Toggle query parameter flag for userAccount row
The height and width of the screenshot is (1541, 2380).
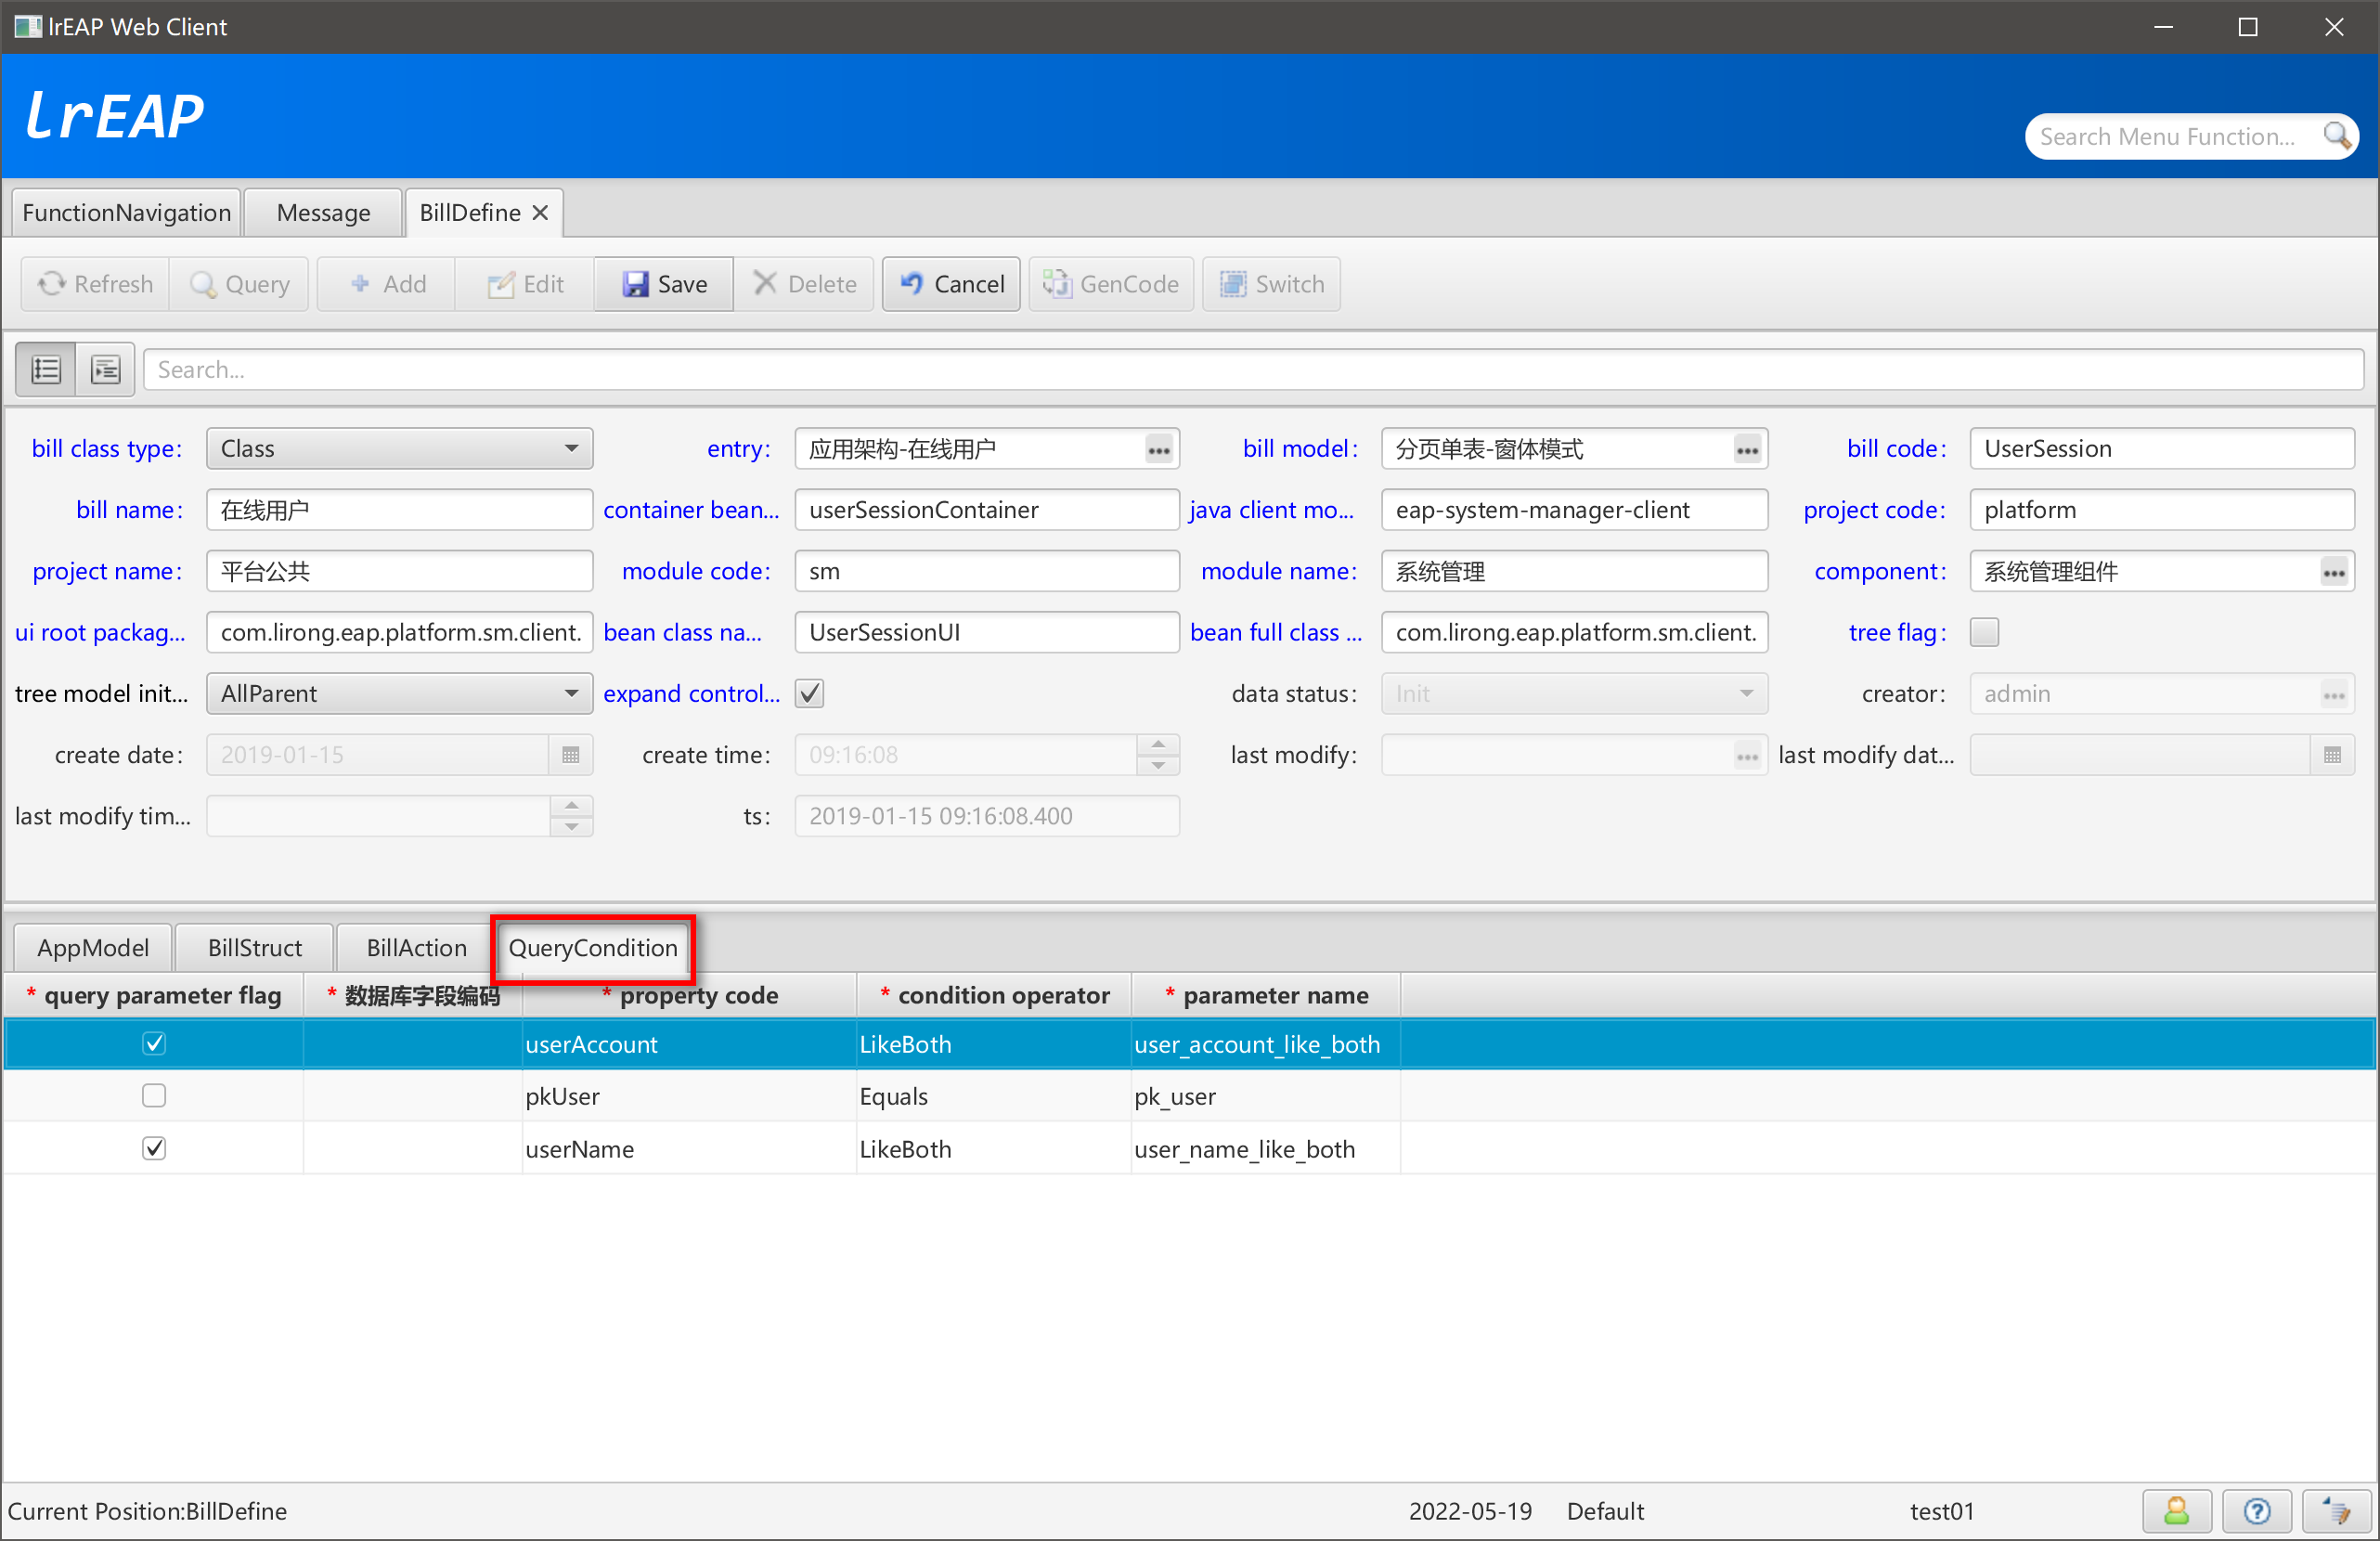(x=154, y=1044)
